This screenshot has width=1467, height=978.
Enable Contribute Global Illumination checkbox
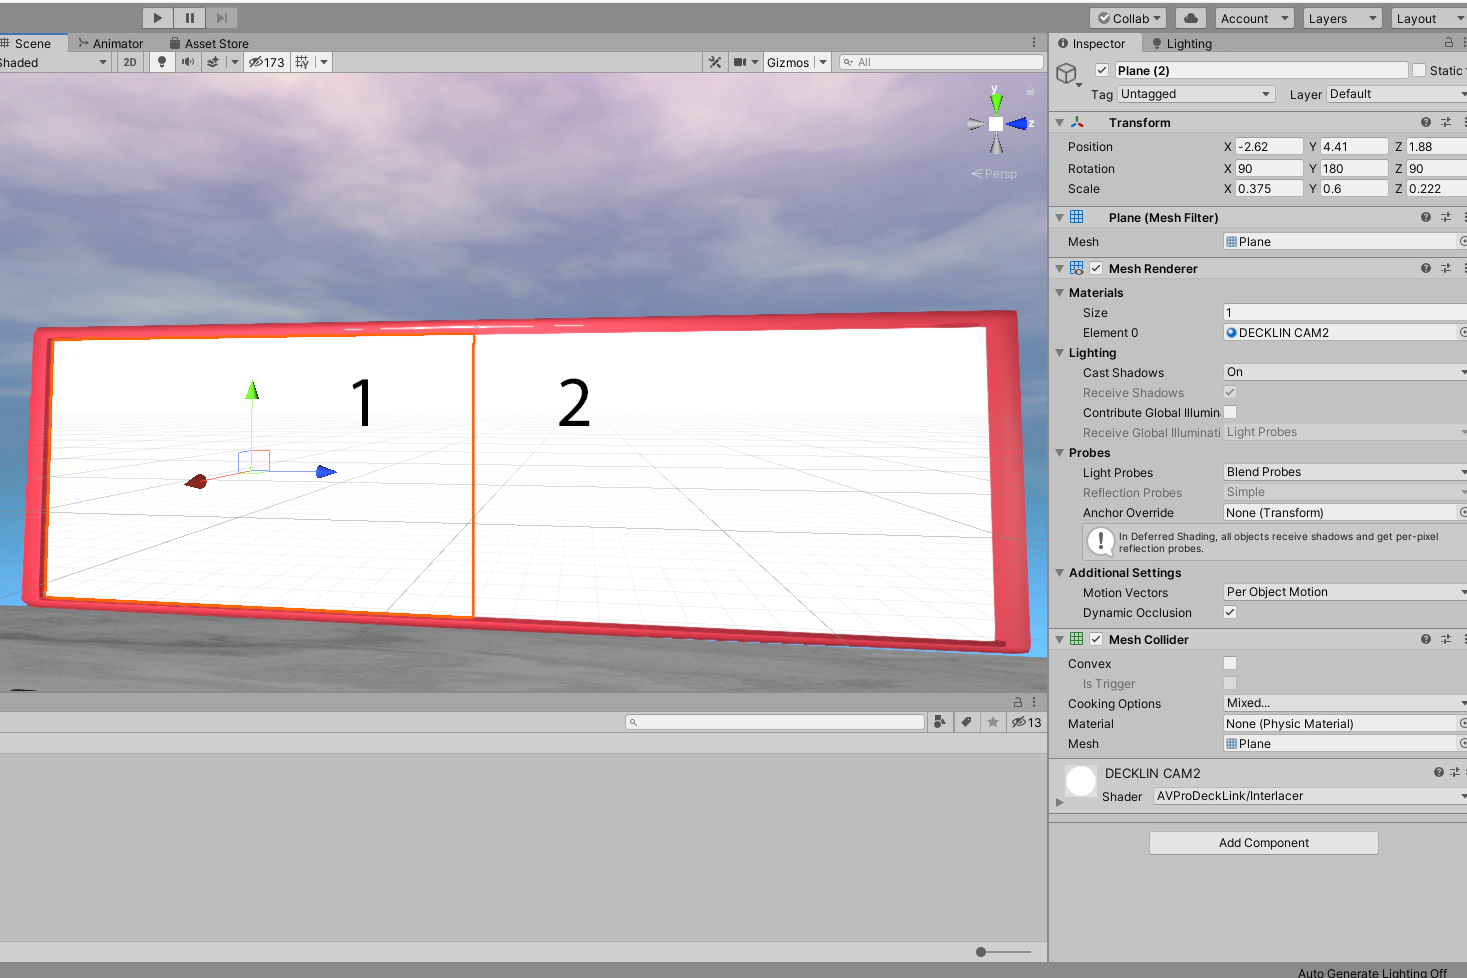coord(1230,412)
